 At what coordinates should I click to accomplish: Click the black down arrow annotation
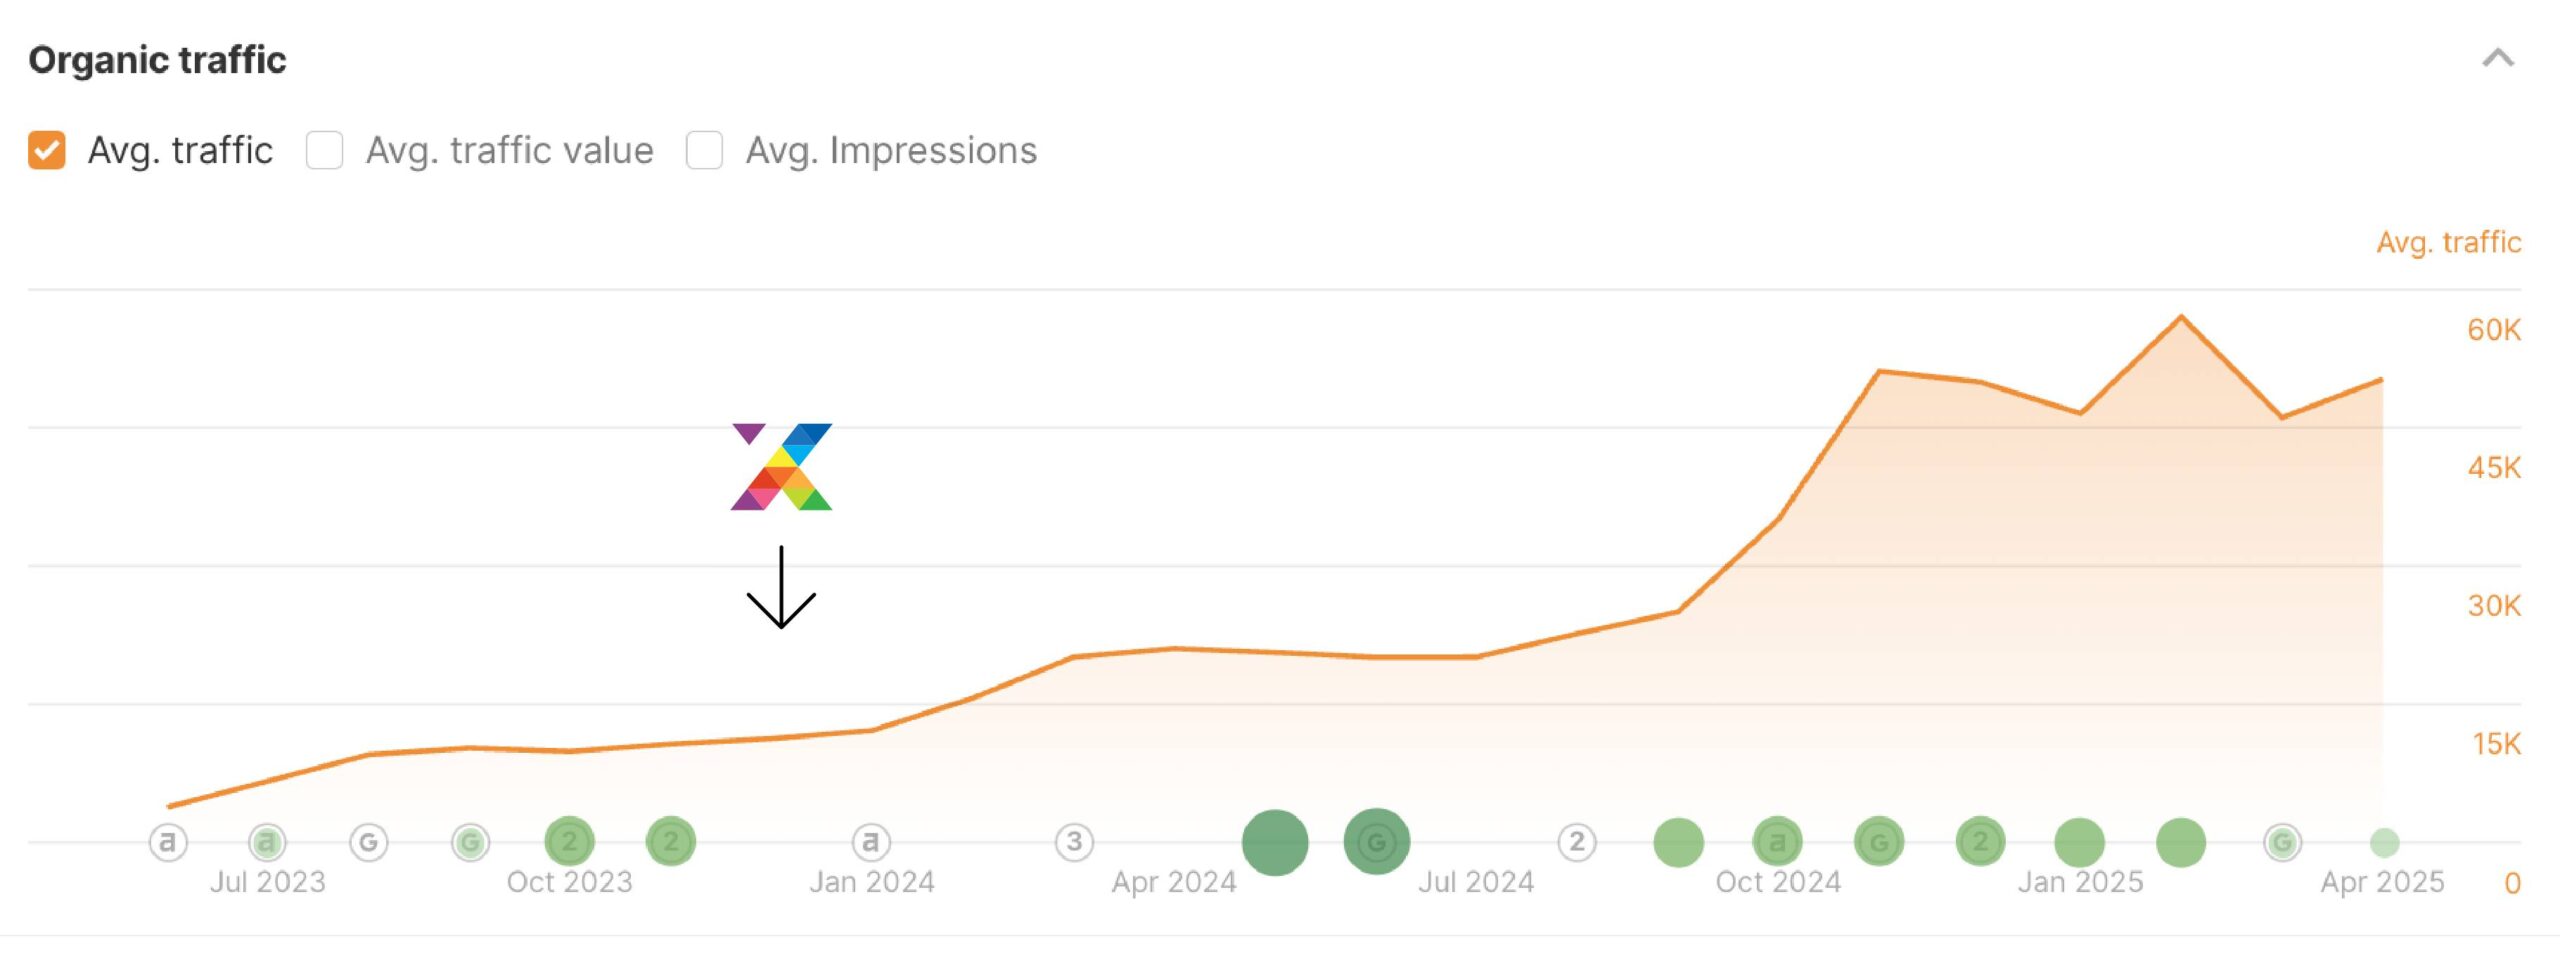coord(781,588)
